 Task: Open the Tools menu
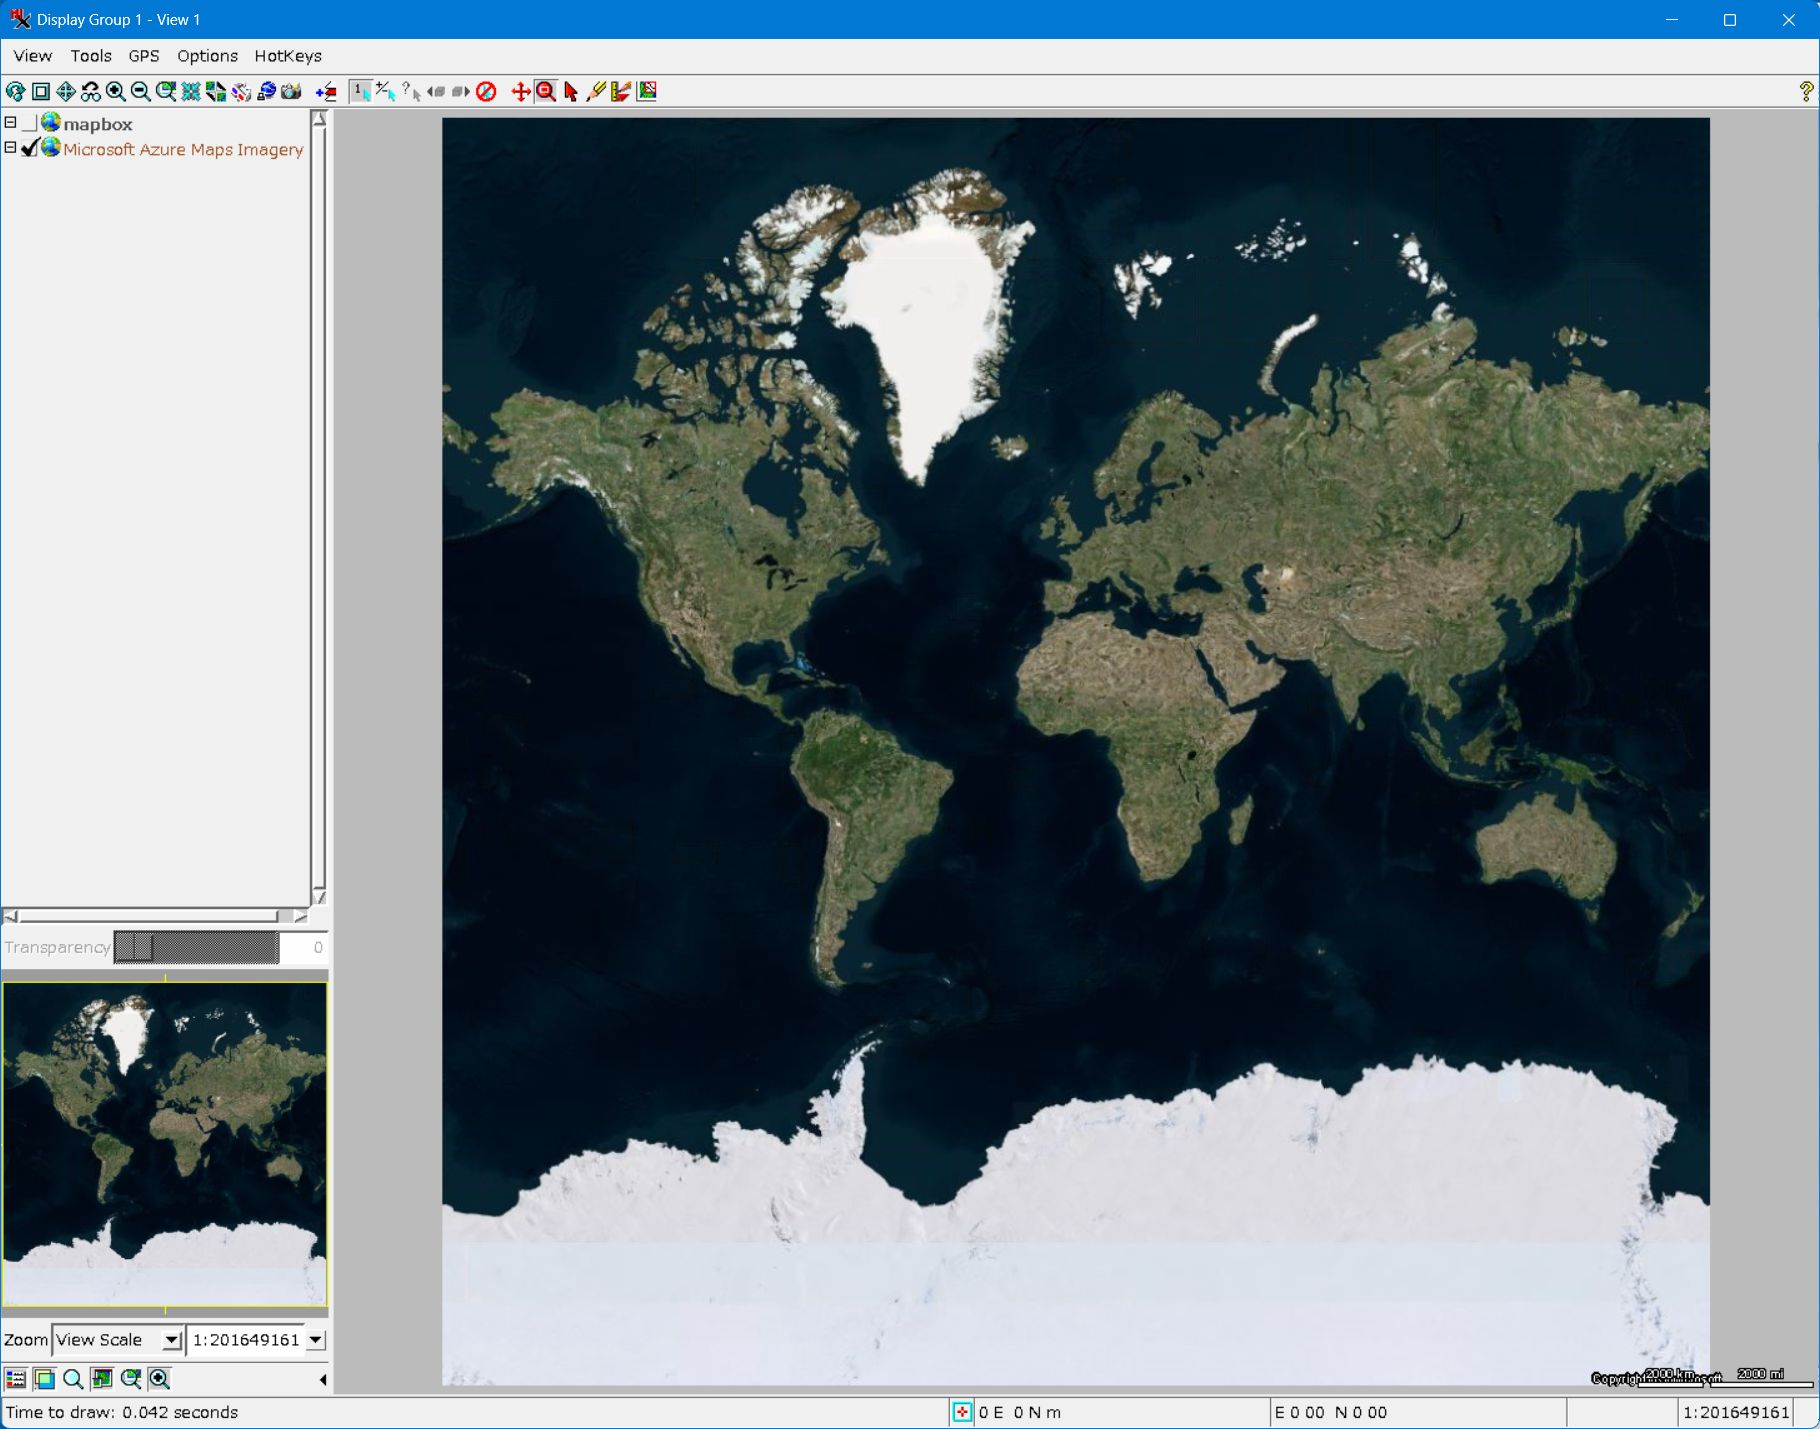point(90,56)
